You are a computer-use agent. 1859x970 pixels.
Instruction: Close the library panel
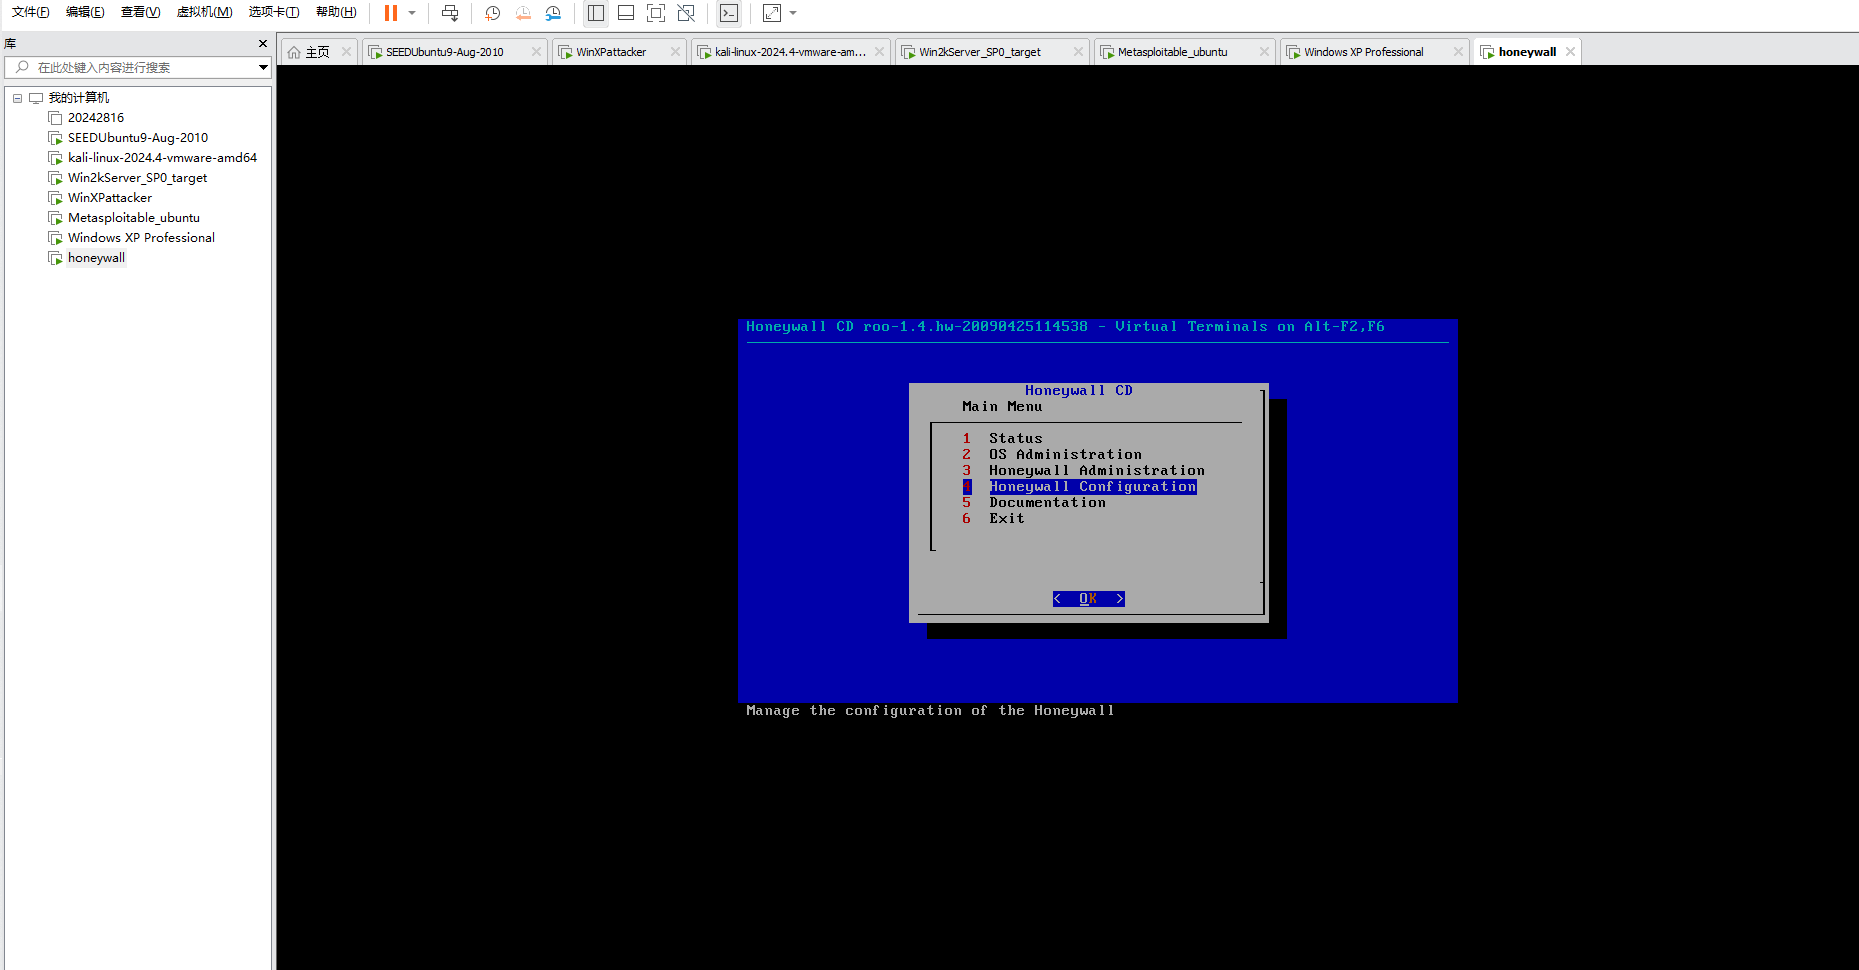point(263,44)
